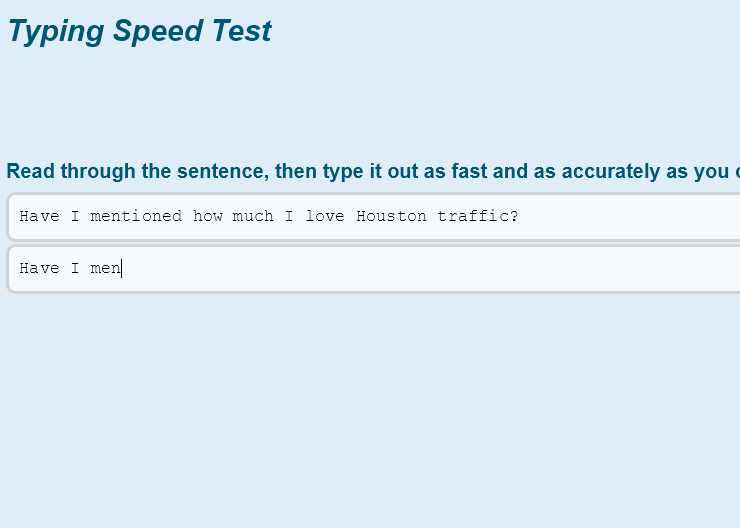The height and width of the screenshot is (528, 740).
Task: Click "traffic?" in the sample sentence
Action: point(478,217)
